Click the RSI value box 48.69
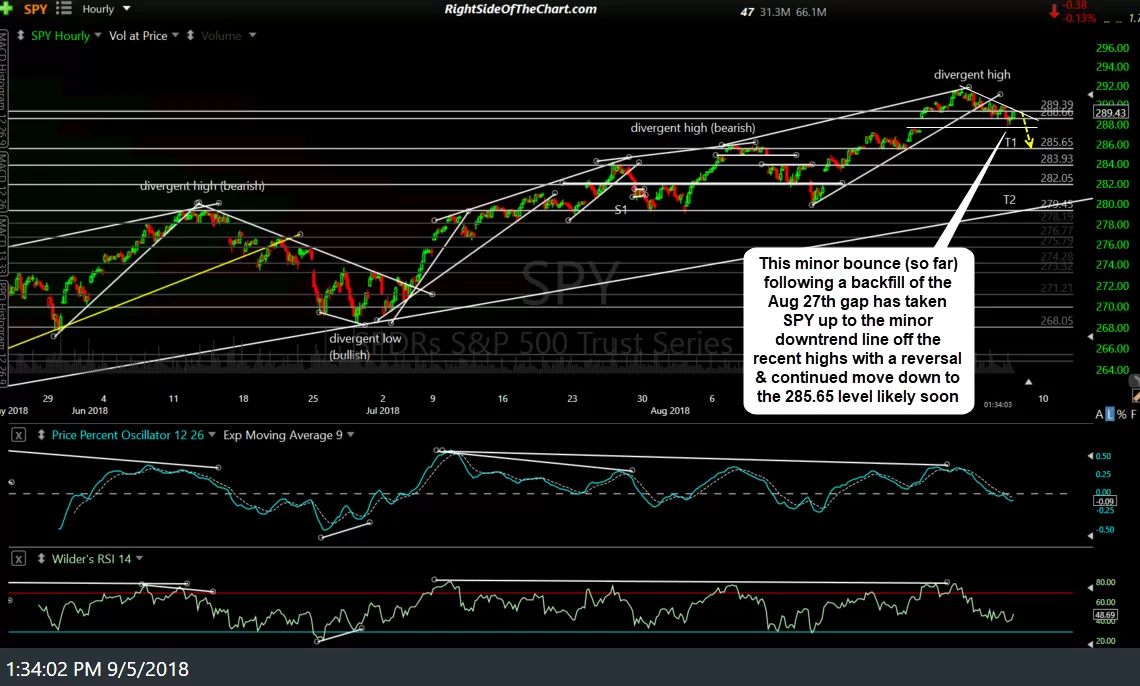 tap(1105, 615)
